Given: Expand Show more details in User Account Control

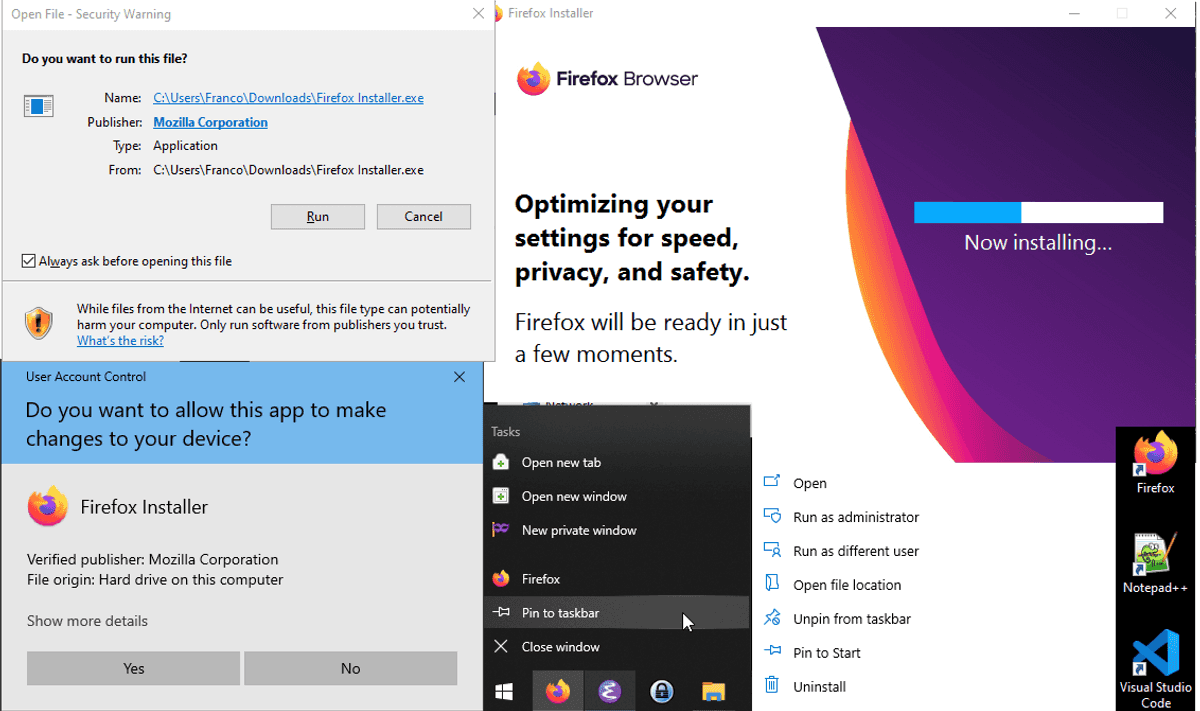Looking at the screenshot, I should pyautogui.click(x=87, y=621).
